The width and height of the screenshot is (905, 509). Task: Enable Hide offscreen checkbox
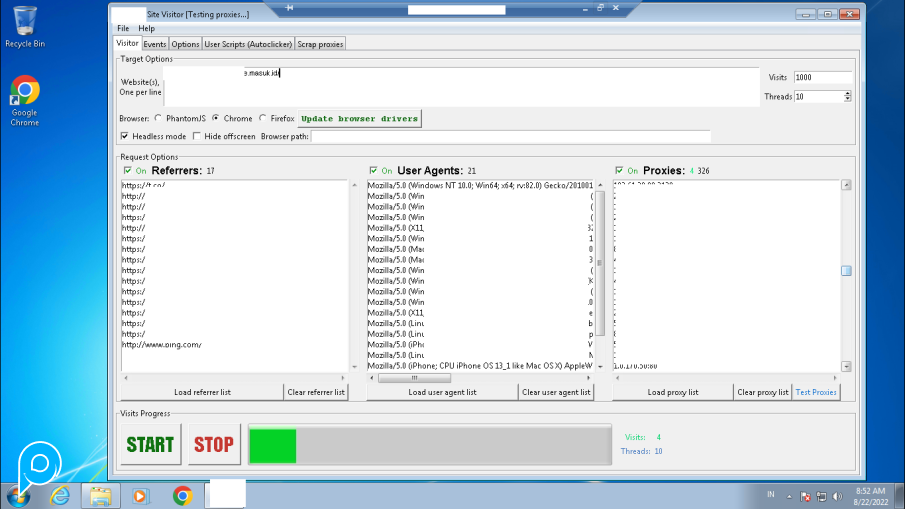coord(197,136)
